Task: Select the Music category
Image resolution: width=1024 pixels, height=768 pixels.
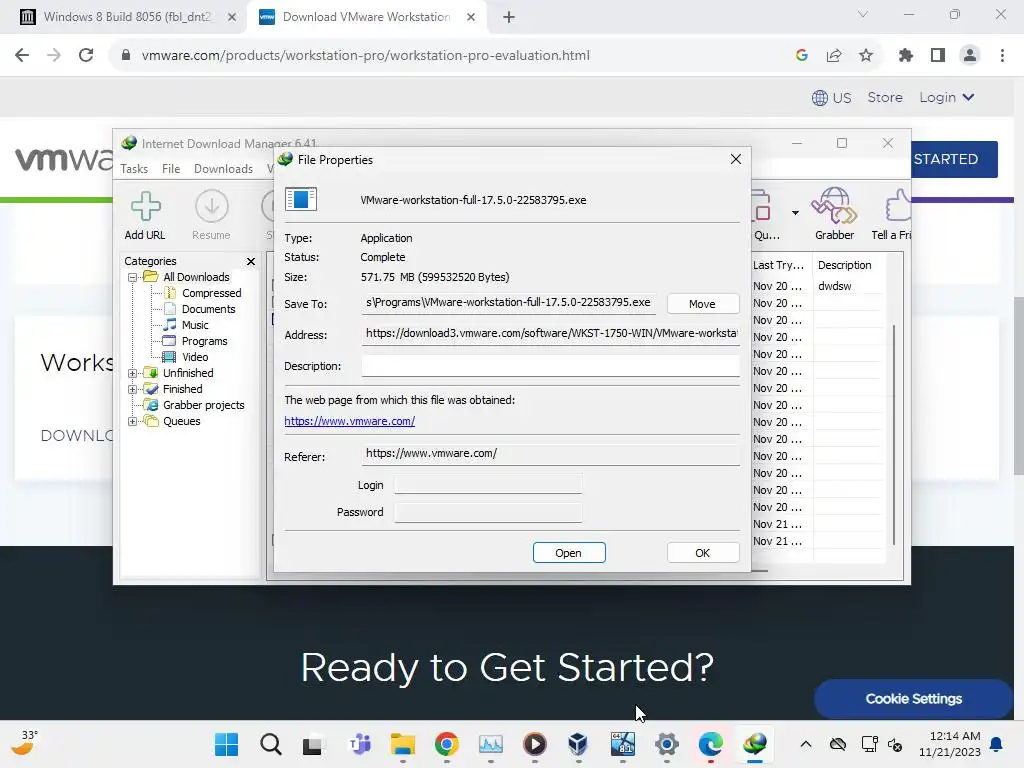Action: [x=195, y=325]
